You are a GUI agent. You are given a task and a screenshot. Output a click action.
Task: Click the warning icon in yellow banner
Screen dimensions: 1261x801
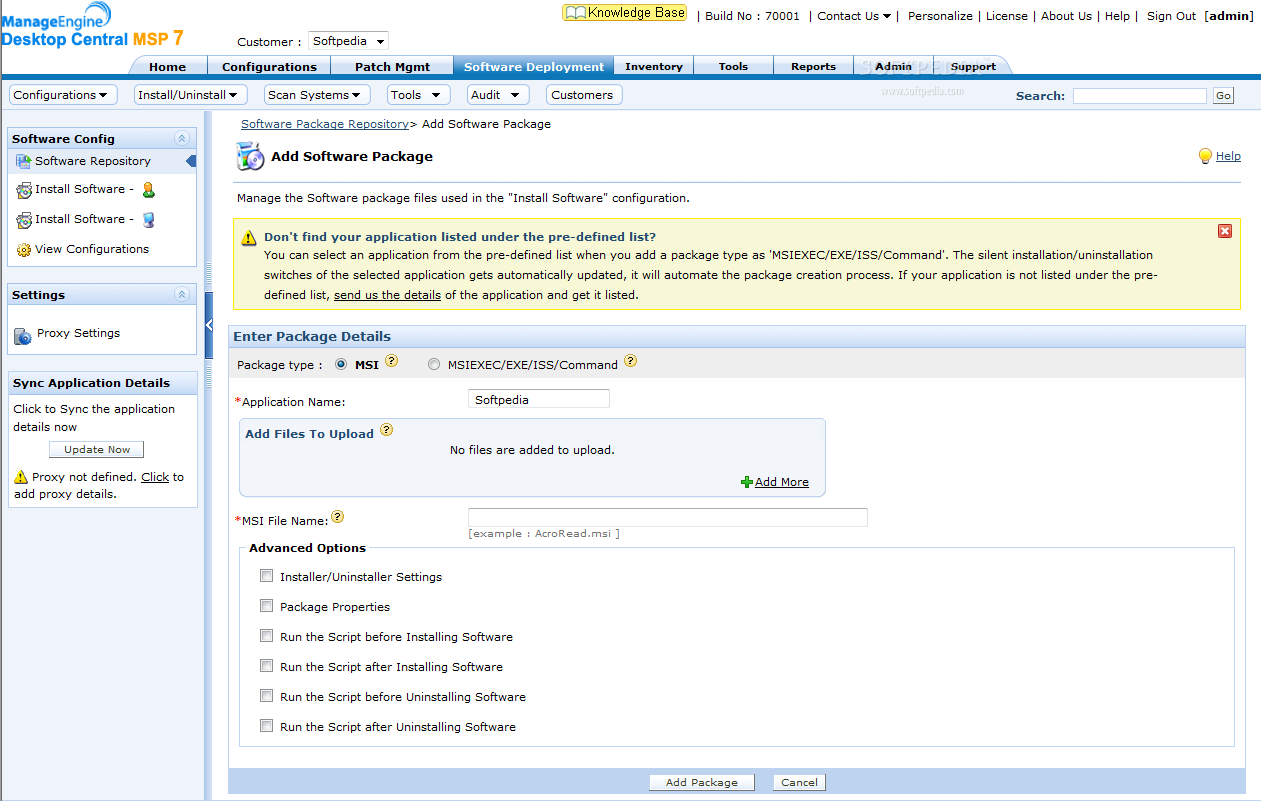(x=248, y=238)
